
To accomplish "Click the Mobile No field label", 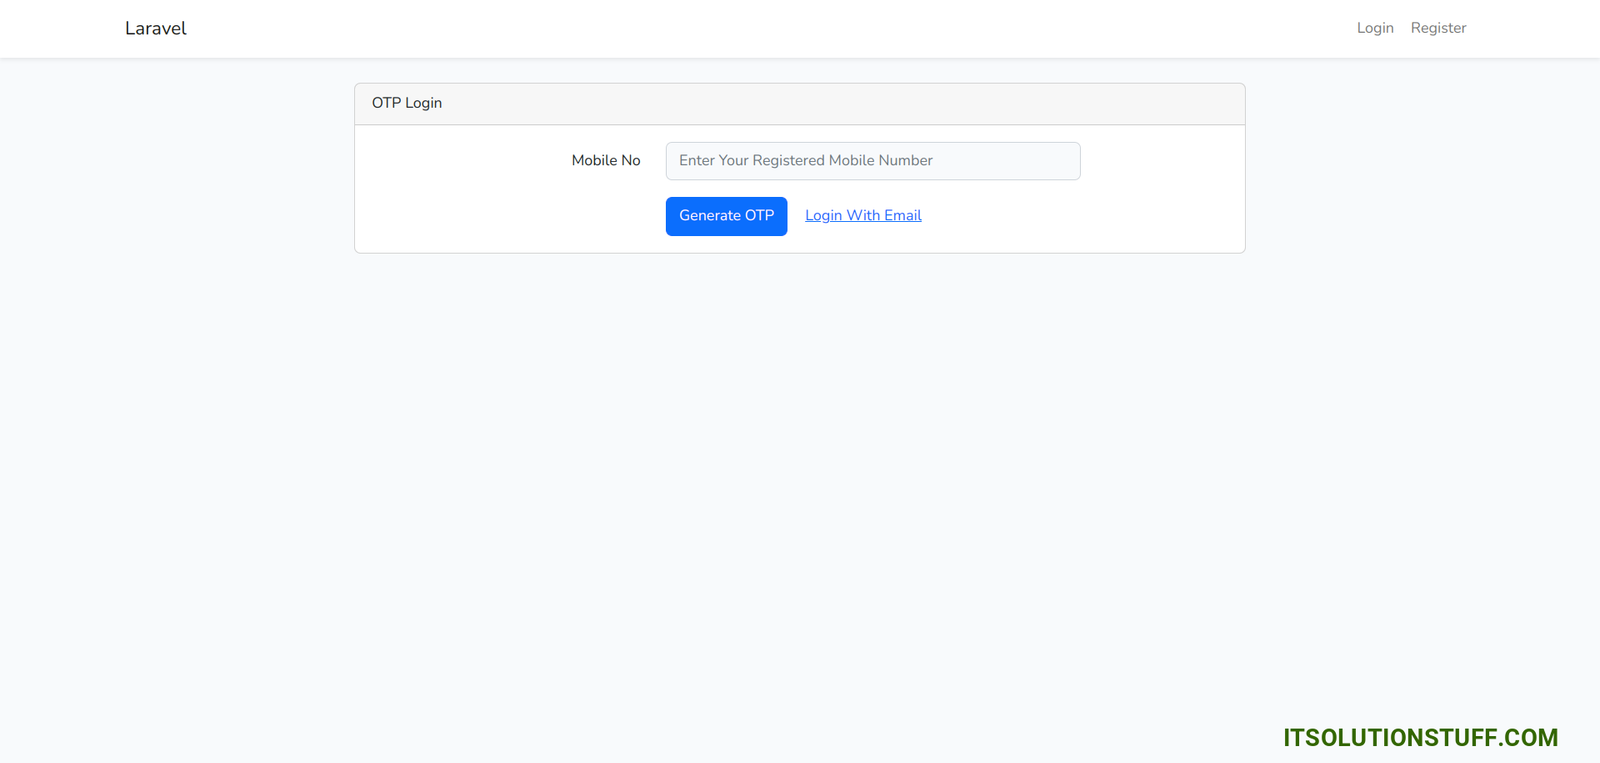I will (x=605, y=160).
